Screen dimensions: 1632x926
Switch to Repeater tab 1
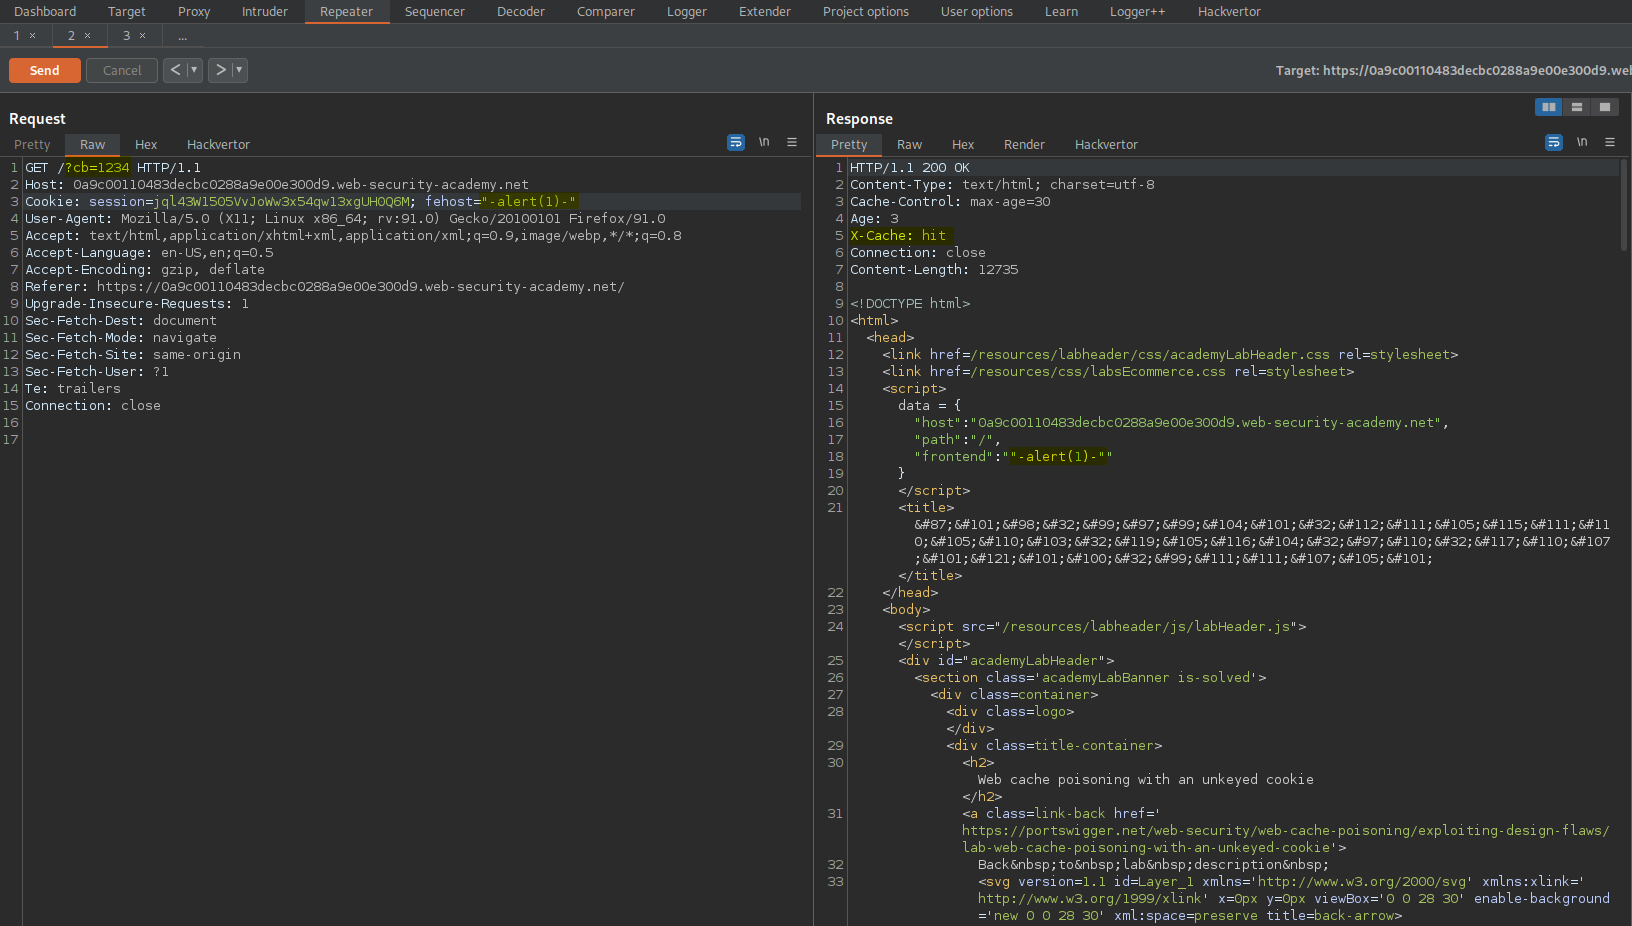tap(16, 36)
